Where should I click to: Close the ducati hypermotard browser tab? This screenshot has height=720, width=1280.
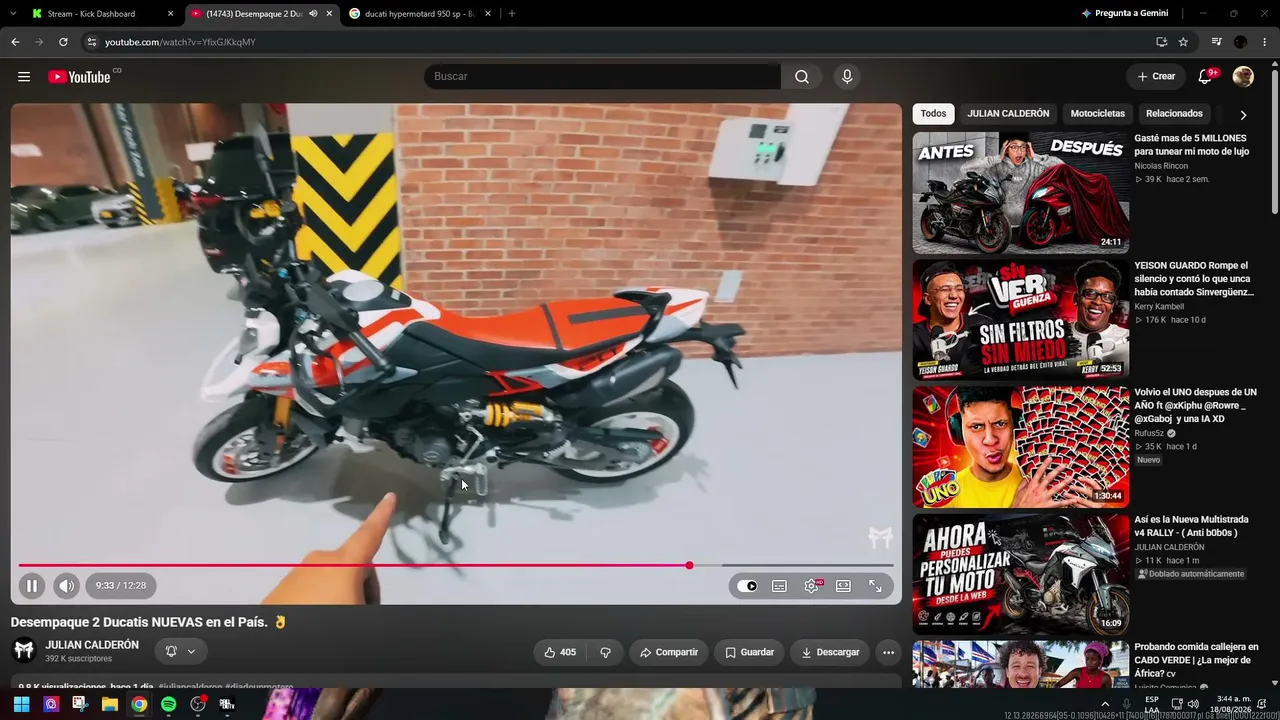click(x=487, y=14)
